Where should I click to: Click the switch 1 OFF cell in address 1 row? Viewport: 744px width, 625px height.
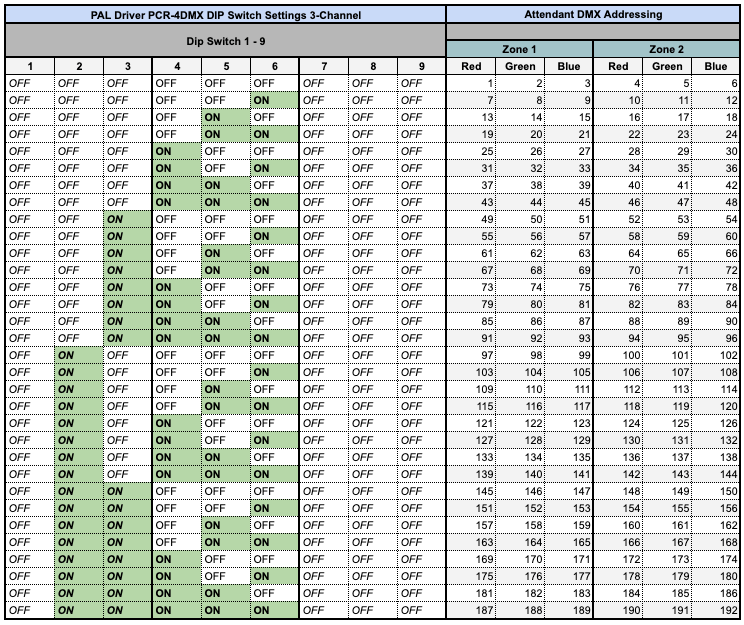pos(30,84)
